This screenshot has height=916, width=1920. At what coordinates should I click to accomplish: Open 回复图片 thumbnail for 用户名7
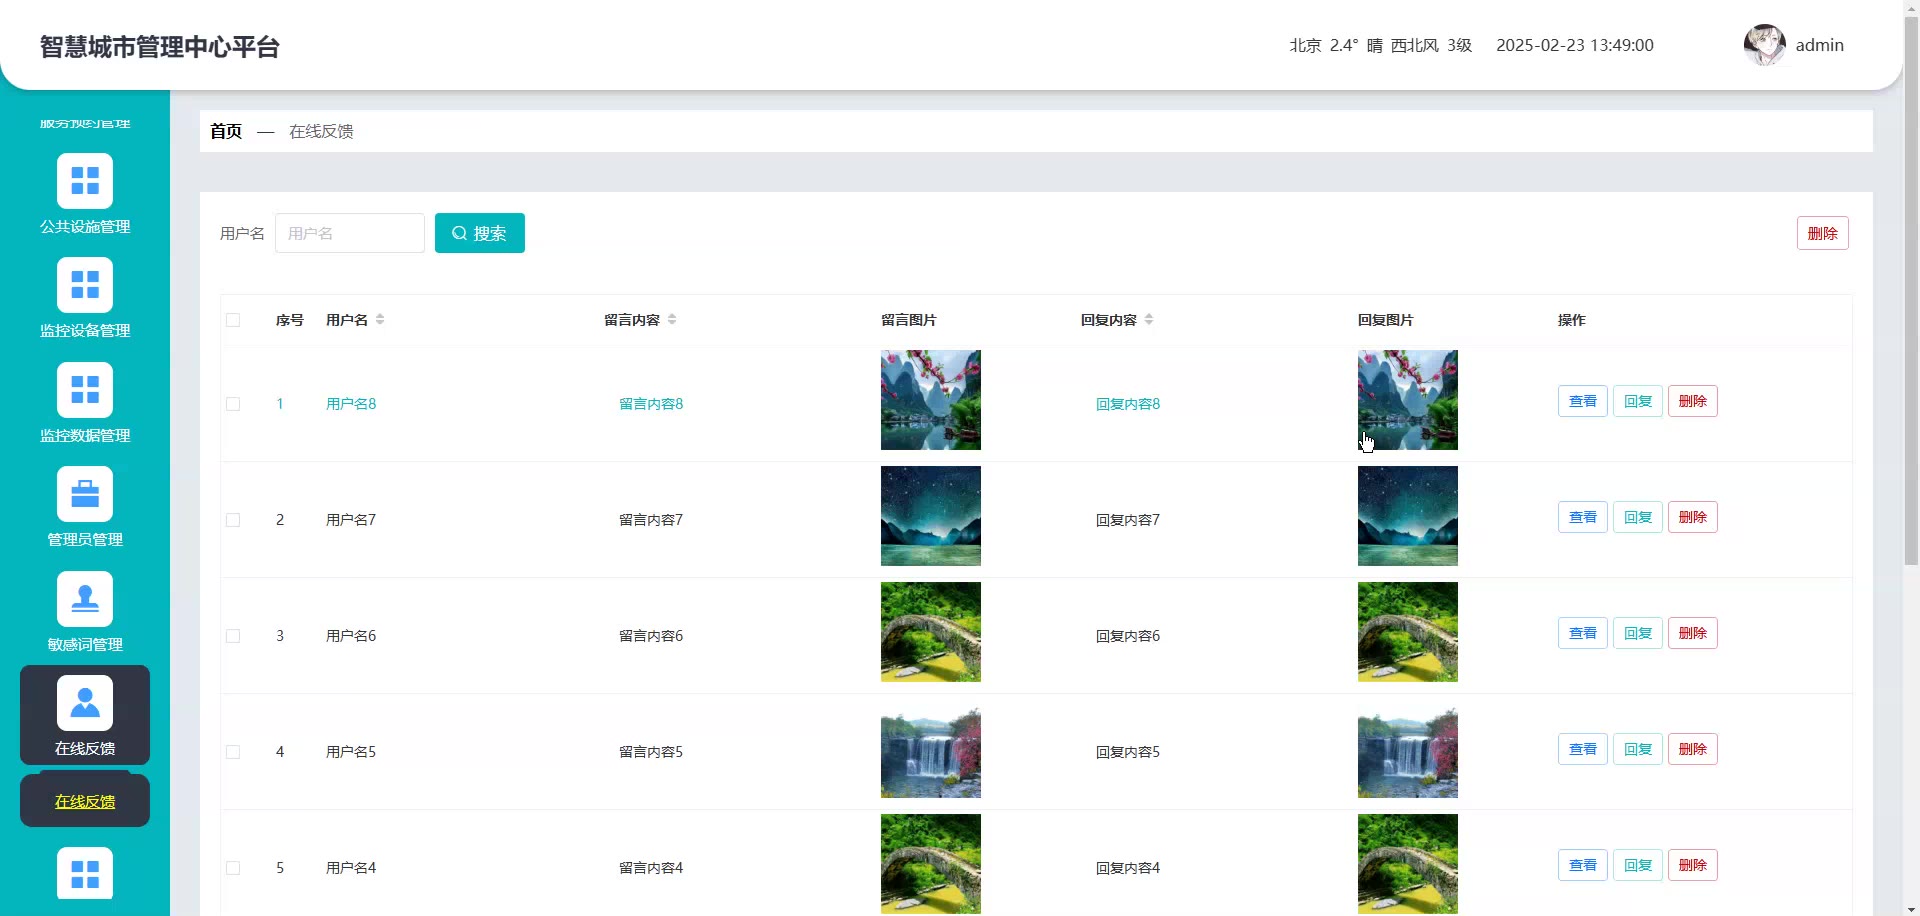[1408, 516]
